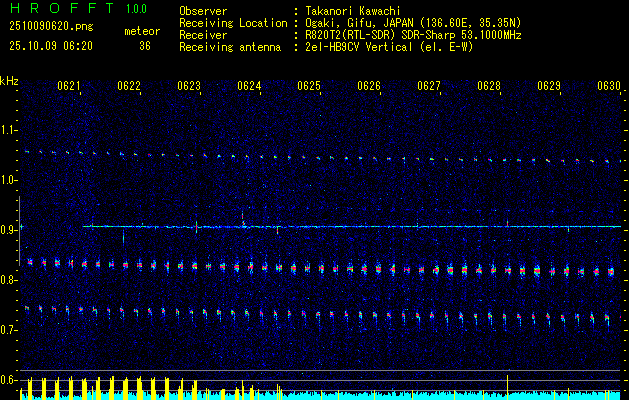Image resolution: width=629 pixels, height=400 pixels.
Task: Click the Receiving Location label
Action: pos(233,23)
